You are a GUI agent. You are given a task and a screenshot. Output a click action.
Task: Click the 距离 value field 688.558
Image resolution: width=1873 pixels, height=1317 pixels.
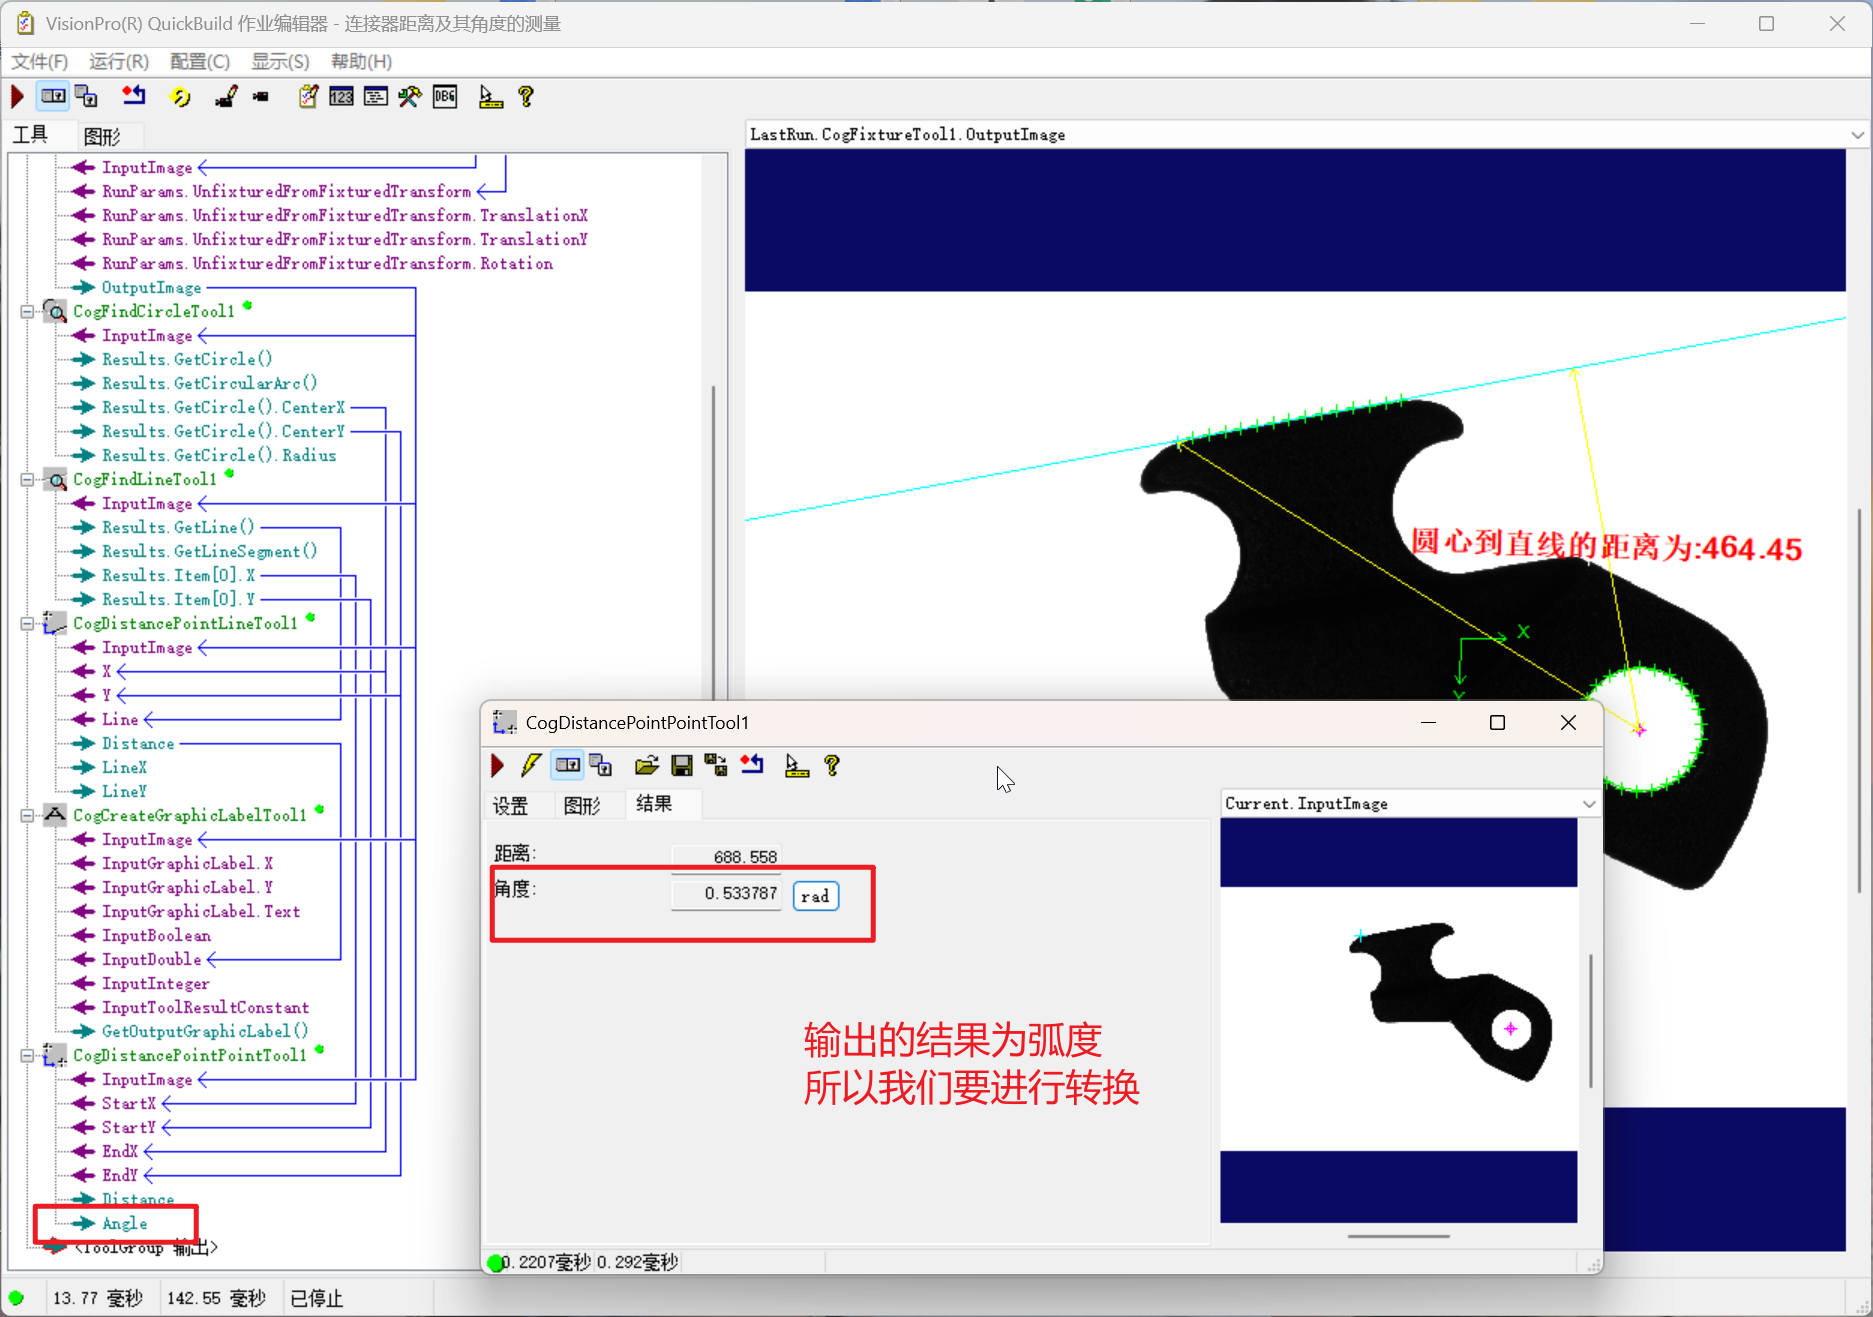pyautogui.click(x=726, y=857)
